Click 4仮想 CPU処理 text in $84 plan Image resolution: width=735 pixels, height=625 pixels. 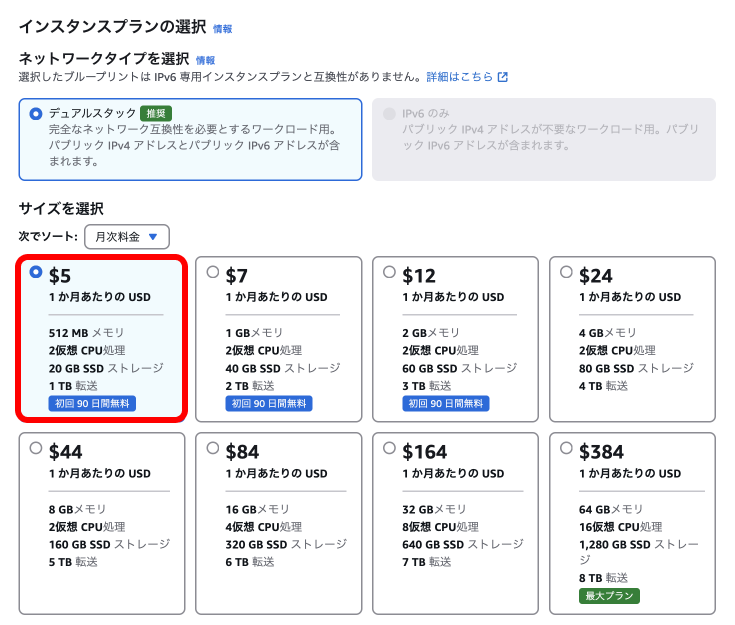coord(263,527)
